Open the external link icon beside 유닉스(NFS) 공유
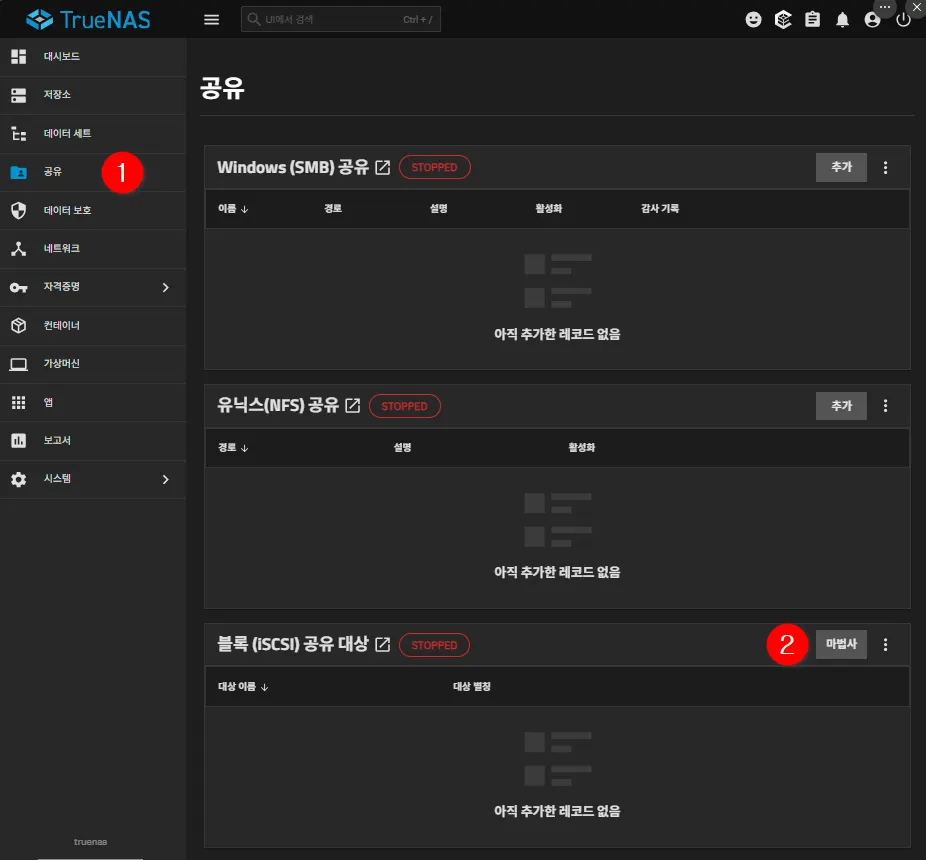The height and width of the screenshot is (860, 926). click(x=352, y=406)
